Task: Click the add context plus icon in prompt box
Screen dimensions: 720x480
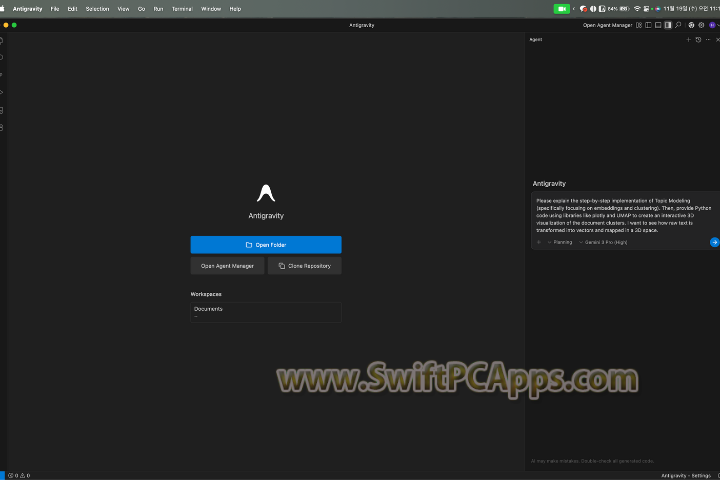Action: click(539, 242)
